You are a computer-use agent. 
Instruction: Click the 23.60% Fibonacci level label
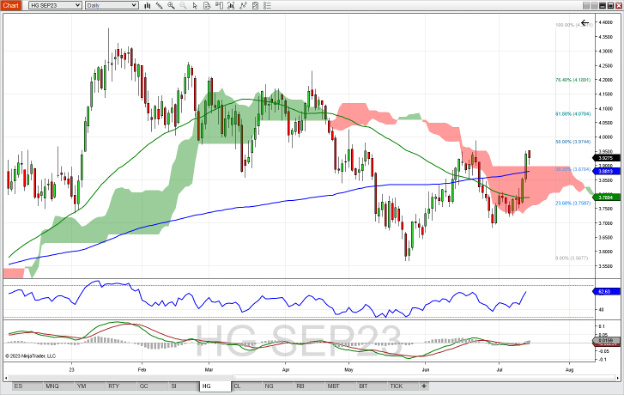coord(573,203)
